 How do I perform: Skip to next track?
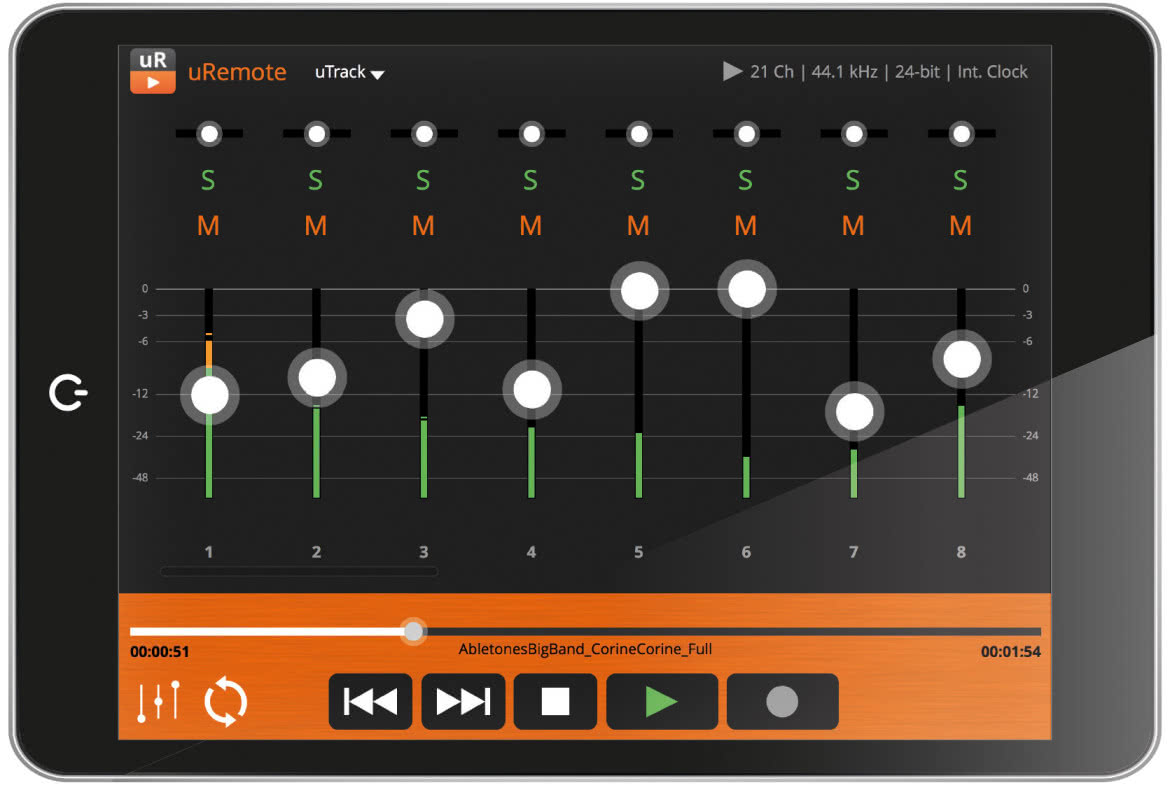point(463,701)
